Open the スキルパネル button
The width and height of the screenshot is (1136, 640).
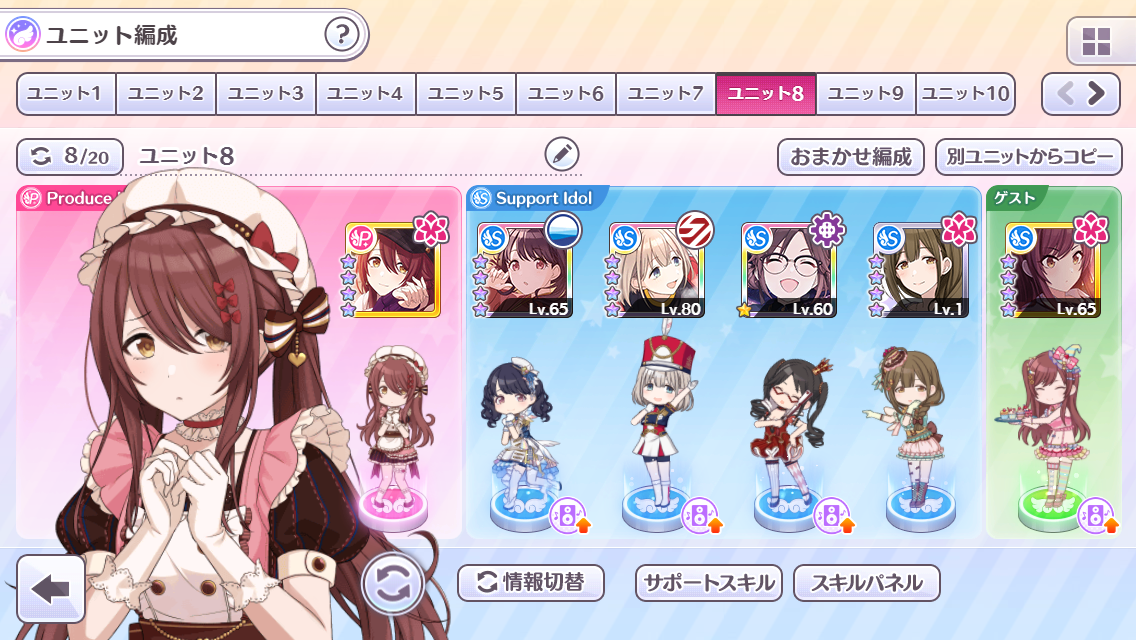866,583
